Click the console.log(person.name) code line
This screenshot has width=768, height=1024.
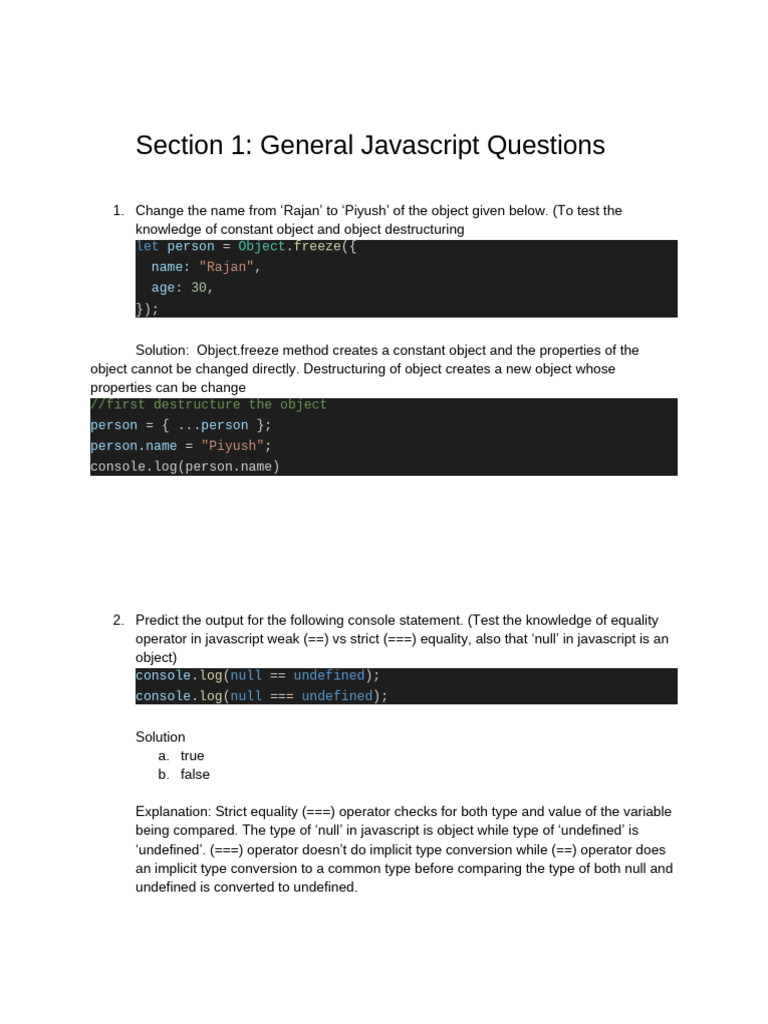pyautogui.click(x=185, y=466)
